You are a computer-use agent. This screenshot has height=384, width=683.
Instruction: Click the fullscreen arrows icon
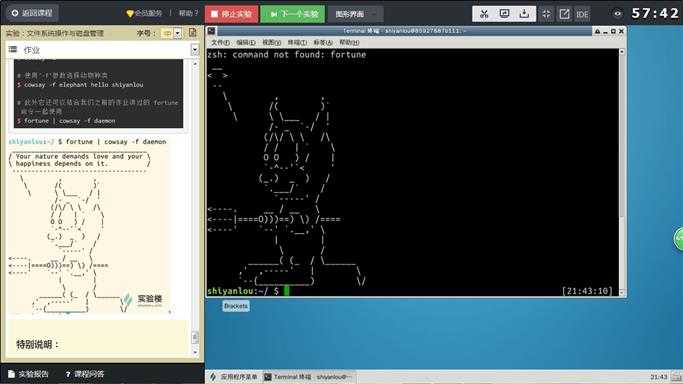click(x=546, y=14)
